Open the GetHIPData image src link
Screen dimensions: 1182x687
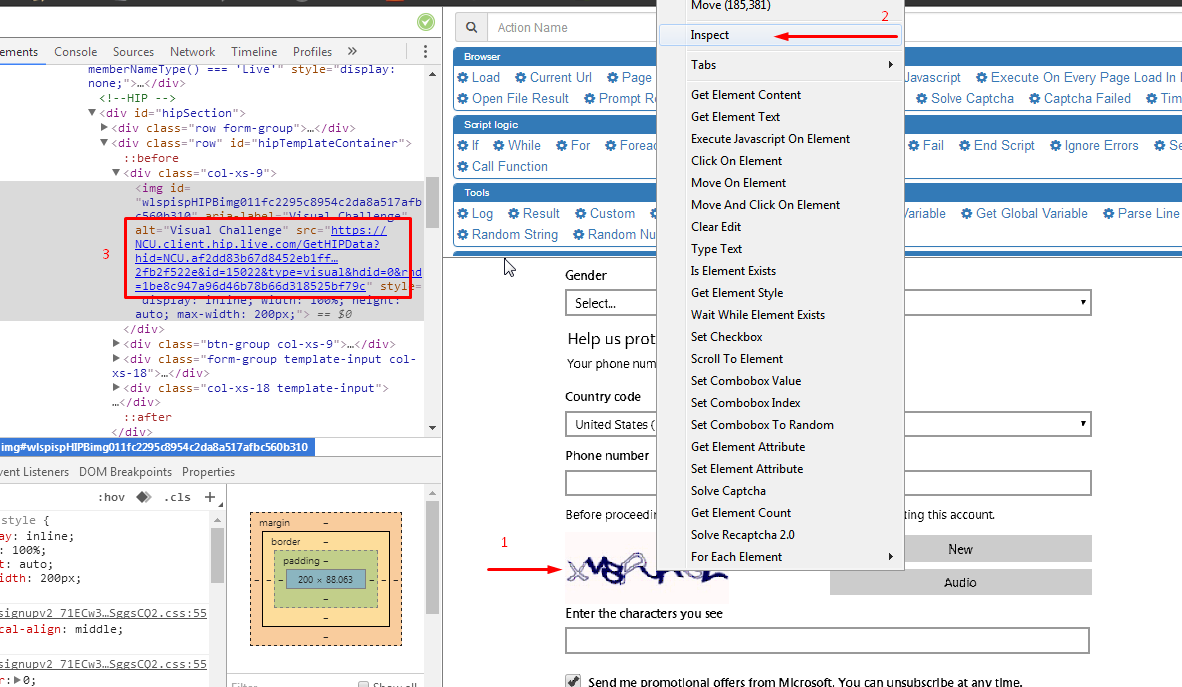(257, 244)
